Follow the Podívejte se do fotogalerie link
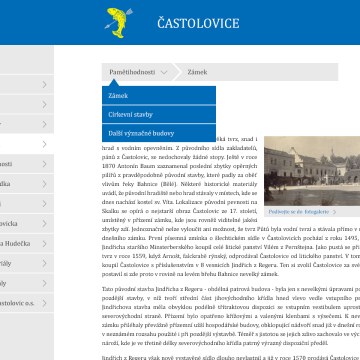Image resolution: width=360 pixels, height=360 pixels. point(299,212)
